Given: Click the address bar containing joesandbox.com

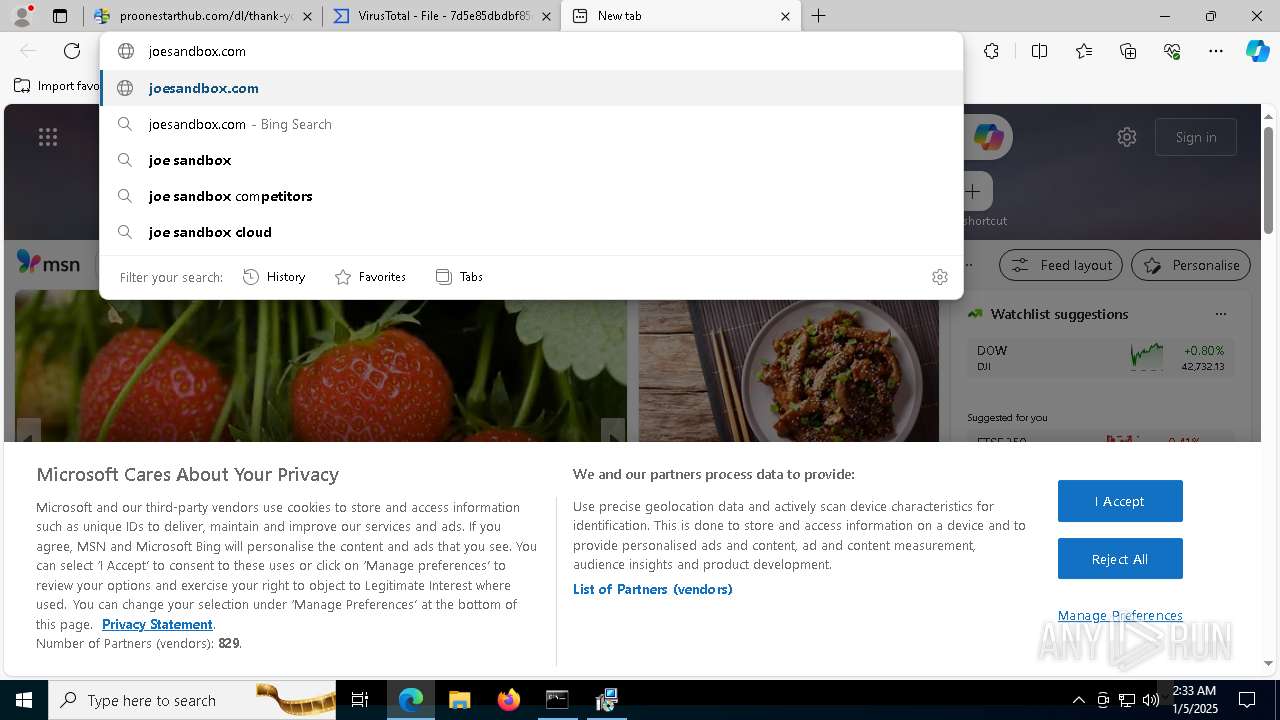Looking at the screenshot, I should click(531, 51).
